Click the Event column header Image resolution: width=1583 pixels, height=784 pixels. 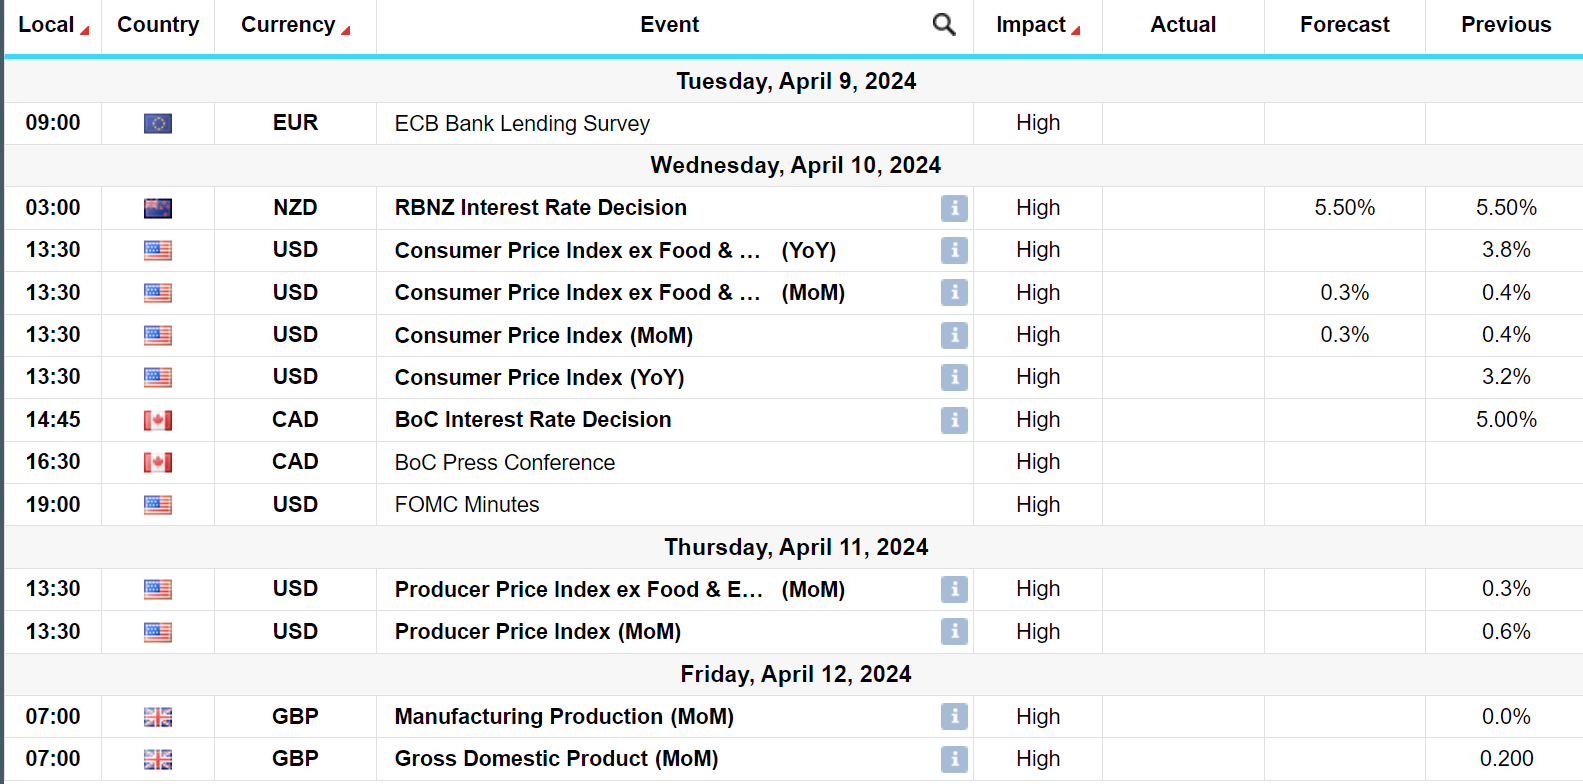[669, 25]
